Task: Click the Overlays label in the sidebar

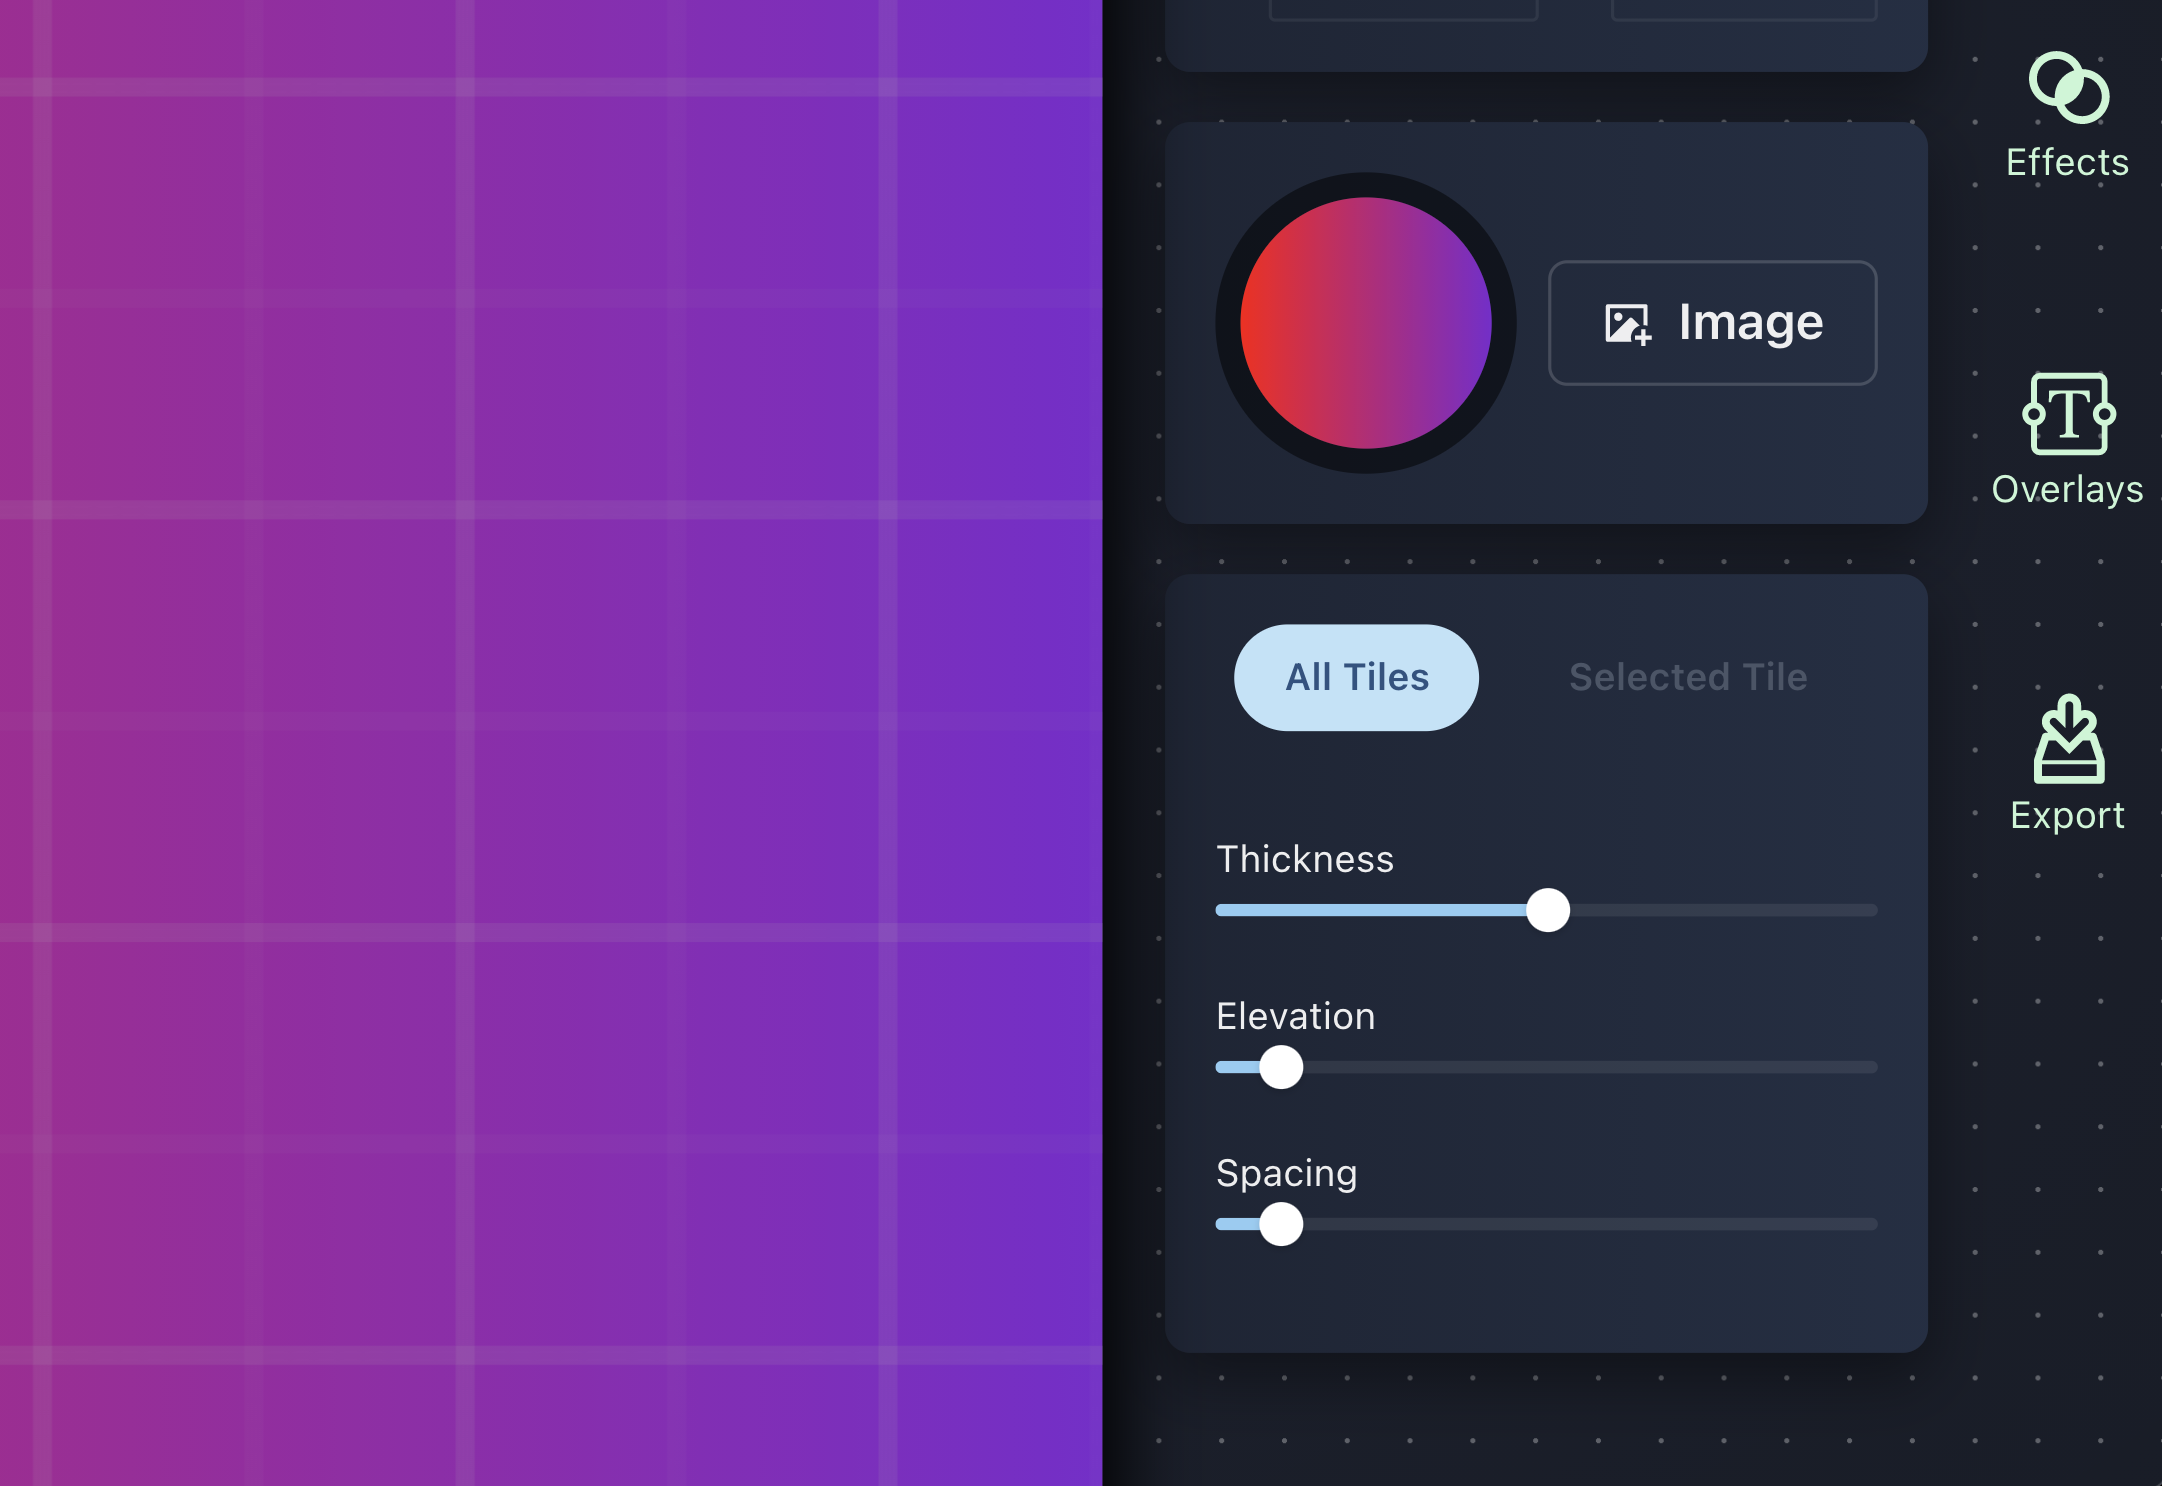Action: [x=2067, y=490]
